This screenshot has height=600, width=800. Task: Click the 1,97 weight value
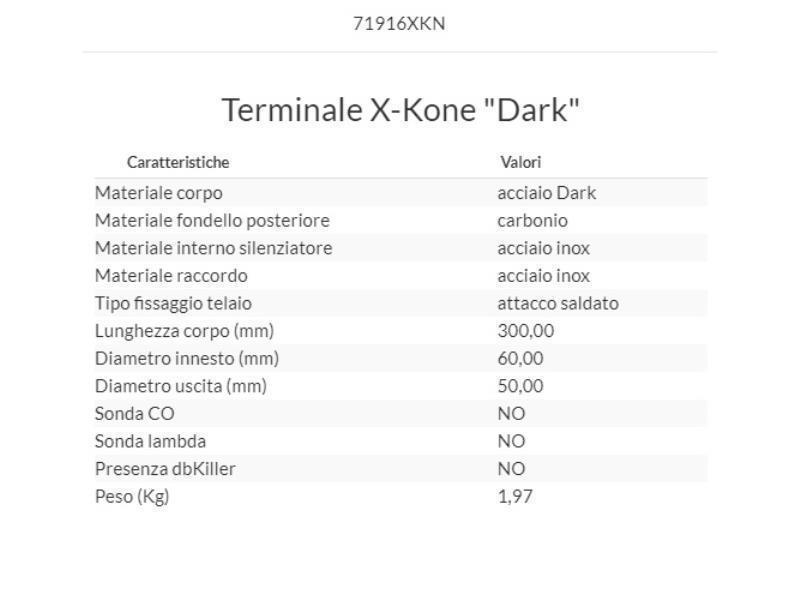click(x=514, y=496)
